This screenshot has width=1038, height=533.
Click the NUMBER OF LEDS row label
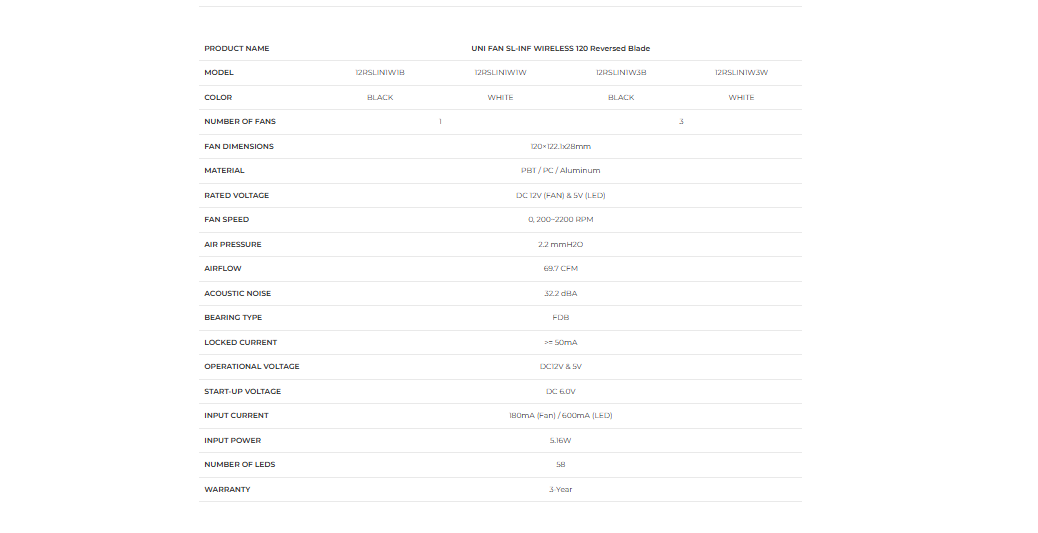click(x=240, y=465)
